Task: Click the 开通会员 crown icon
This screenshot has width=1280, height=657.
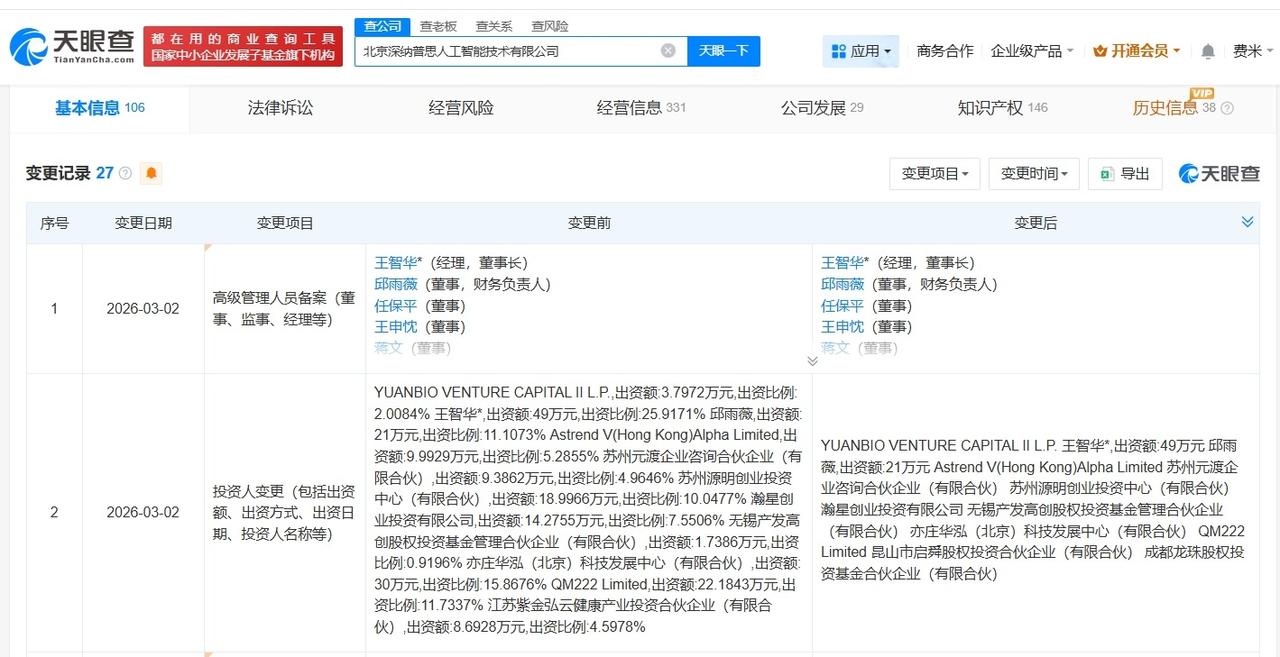Action: click(x=1099, y=50)
